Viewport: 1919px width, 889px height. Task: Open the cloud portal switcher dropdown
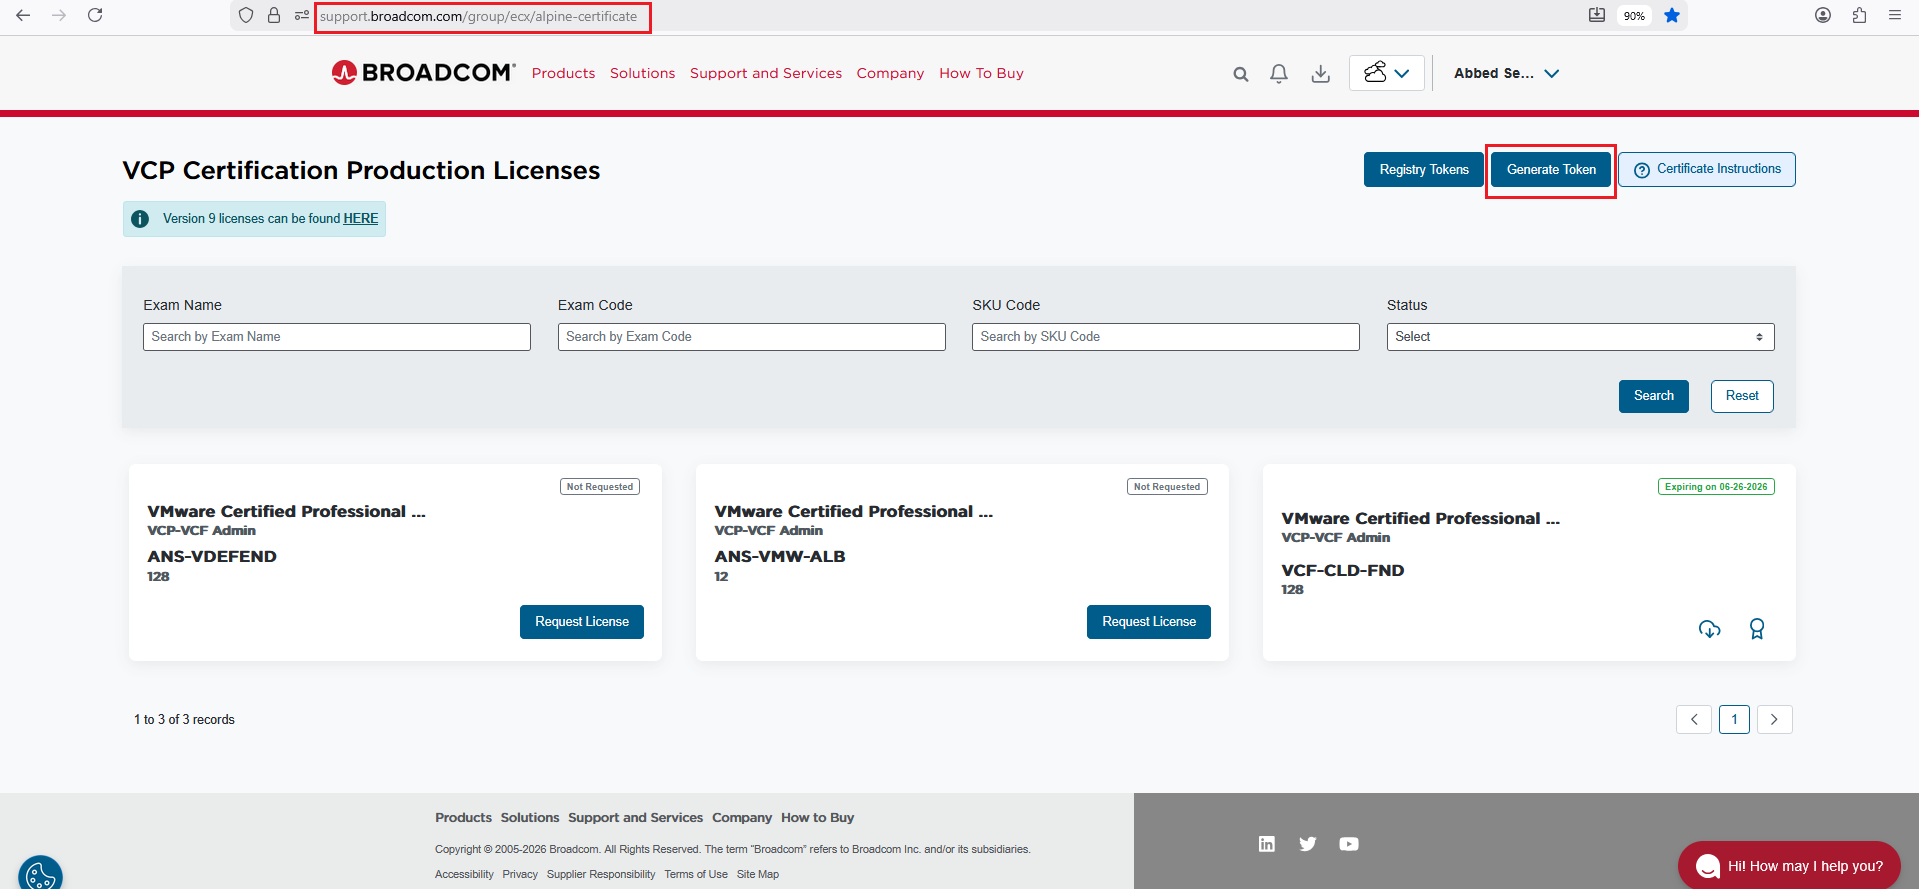point(1386,73)
